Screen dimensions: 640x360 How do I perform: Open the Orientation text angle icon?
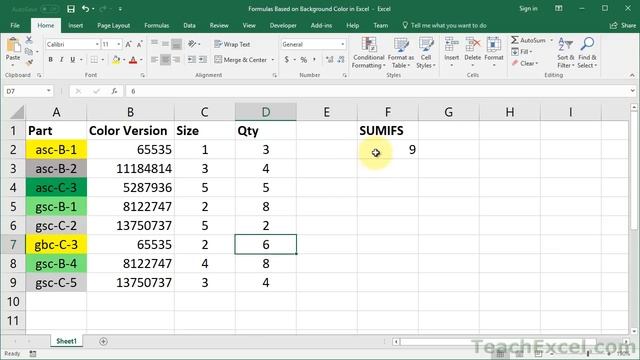pyautogui.click(x=192, y=44)
